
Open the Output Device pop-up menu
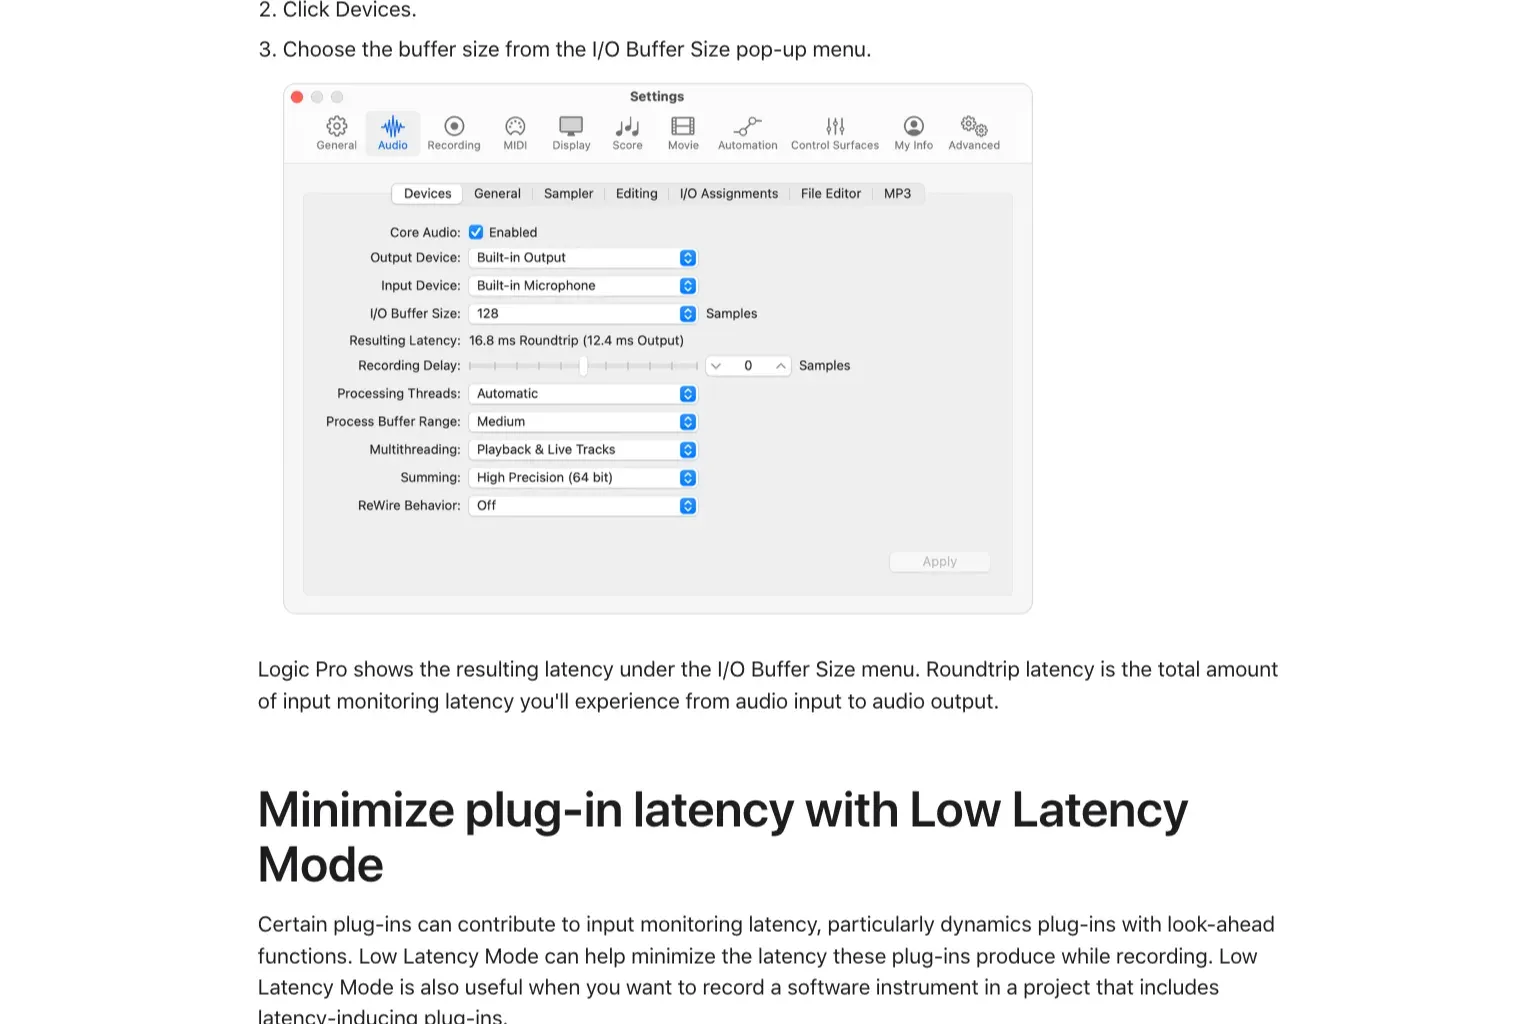(582, 258)
